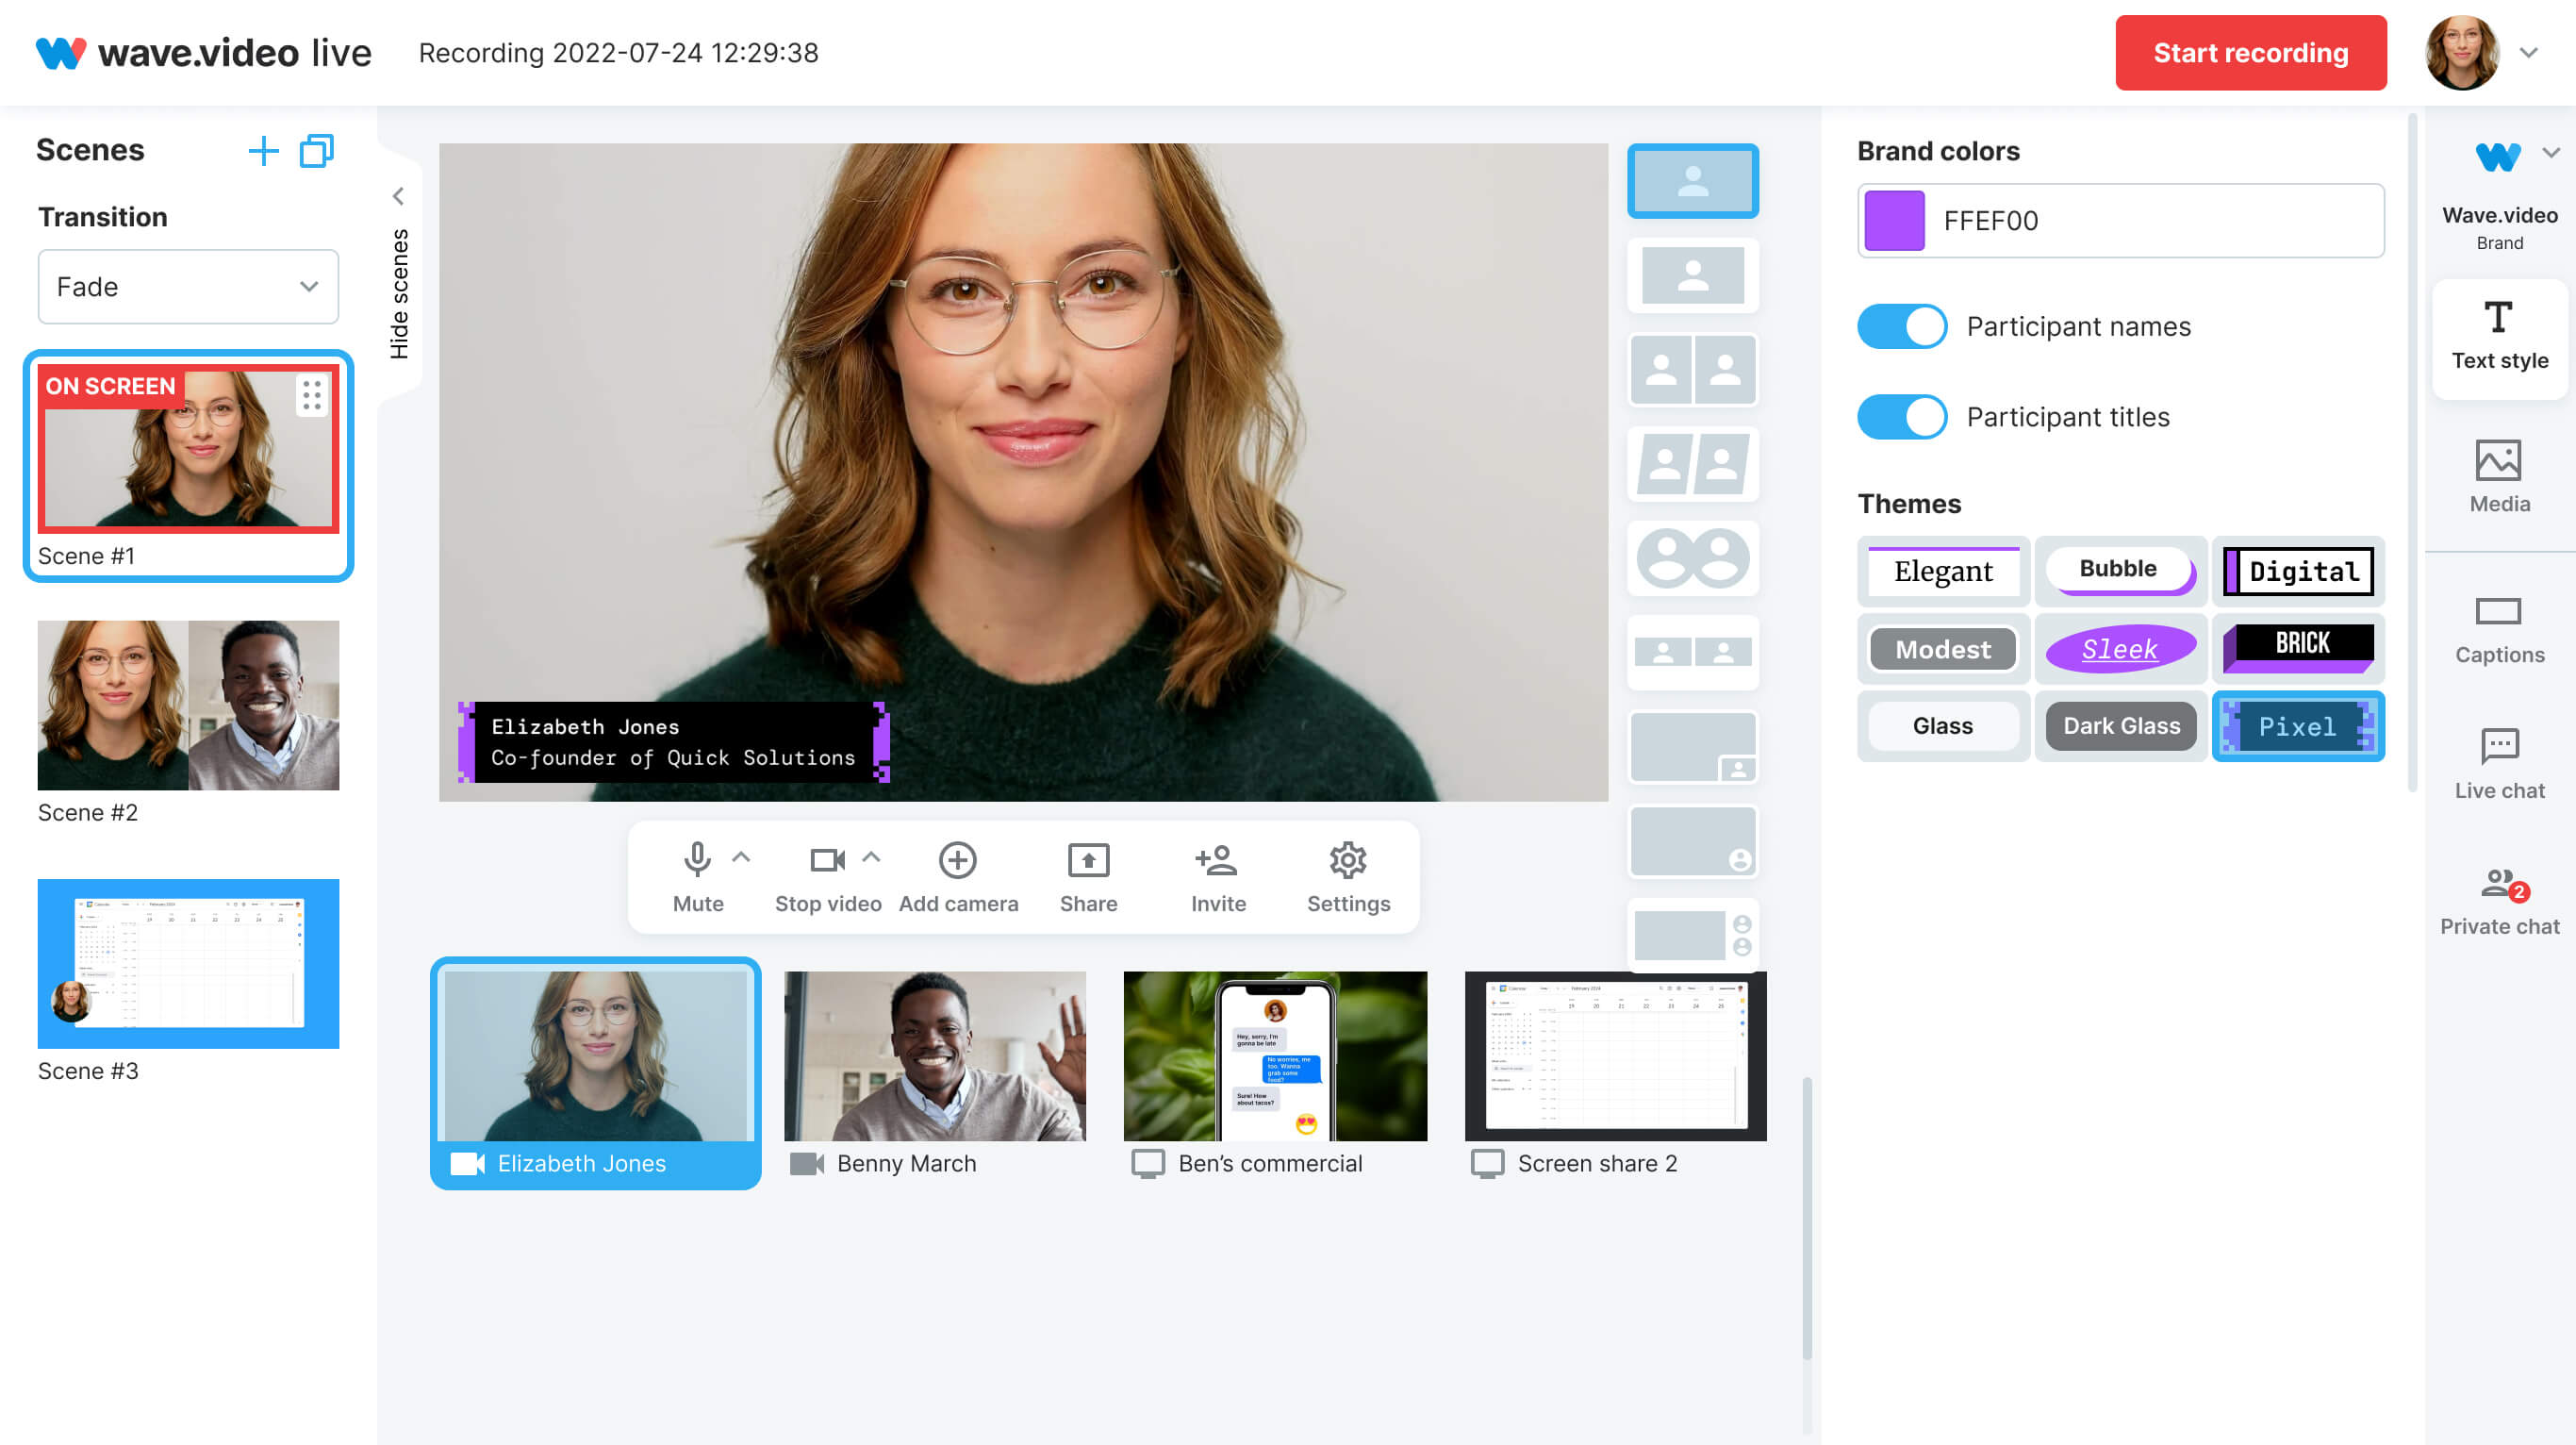Expand the Transition type dropdown
The image size is (2576, 1445).
(x=188, y=285)
